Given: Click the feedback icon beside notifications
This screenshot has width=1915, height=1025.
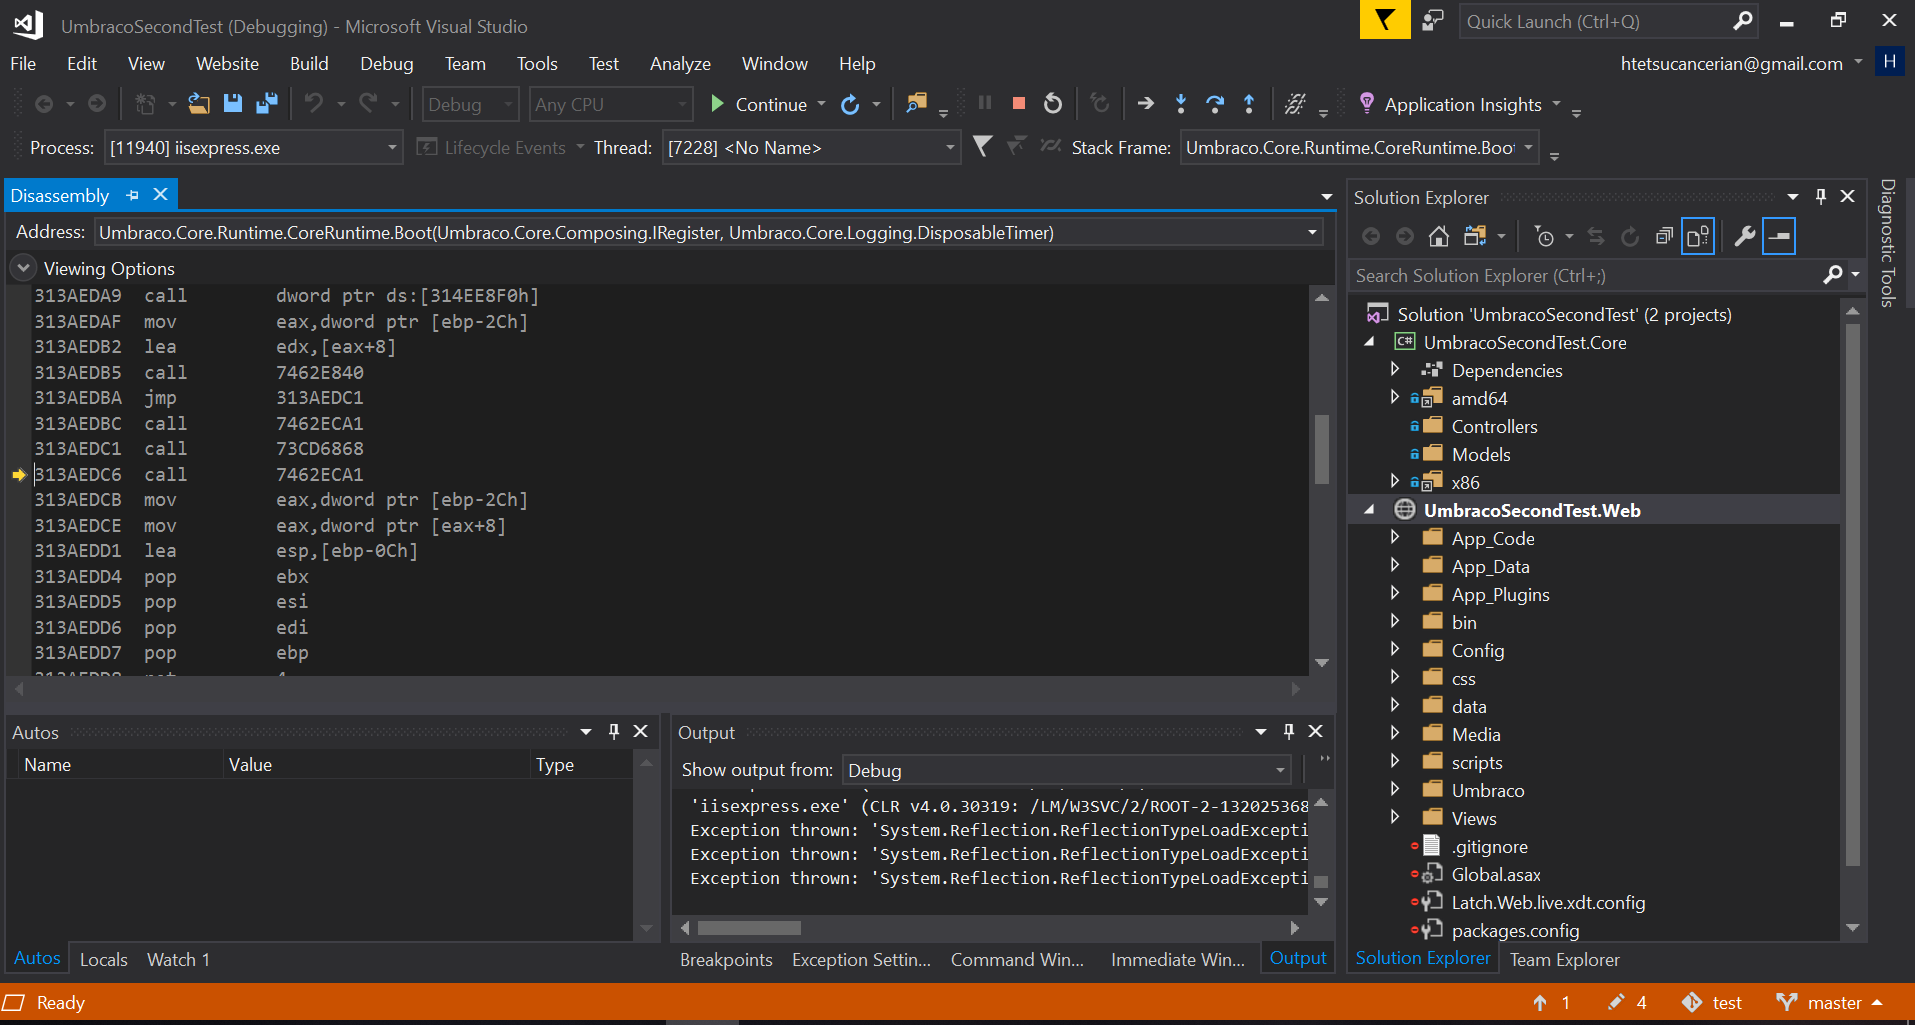Looking at the screenshot, I should click(1433, 20).
